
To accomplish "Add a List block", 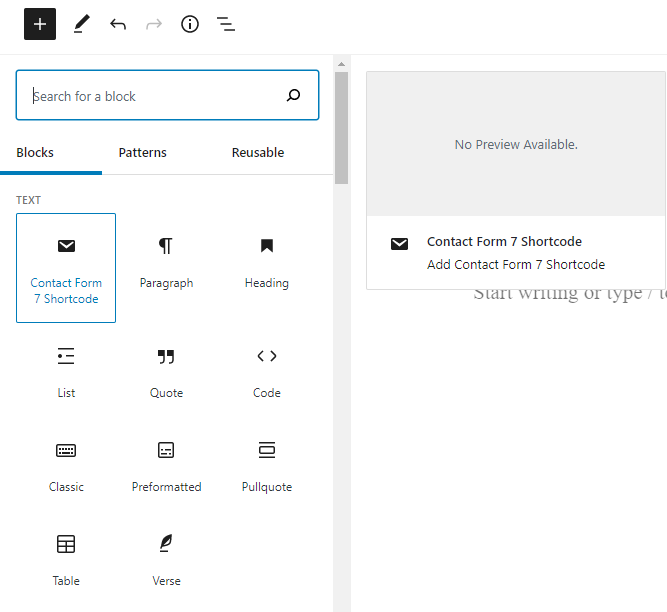I will click(x=66, y=372).
